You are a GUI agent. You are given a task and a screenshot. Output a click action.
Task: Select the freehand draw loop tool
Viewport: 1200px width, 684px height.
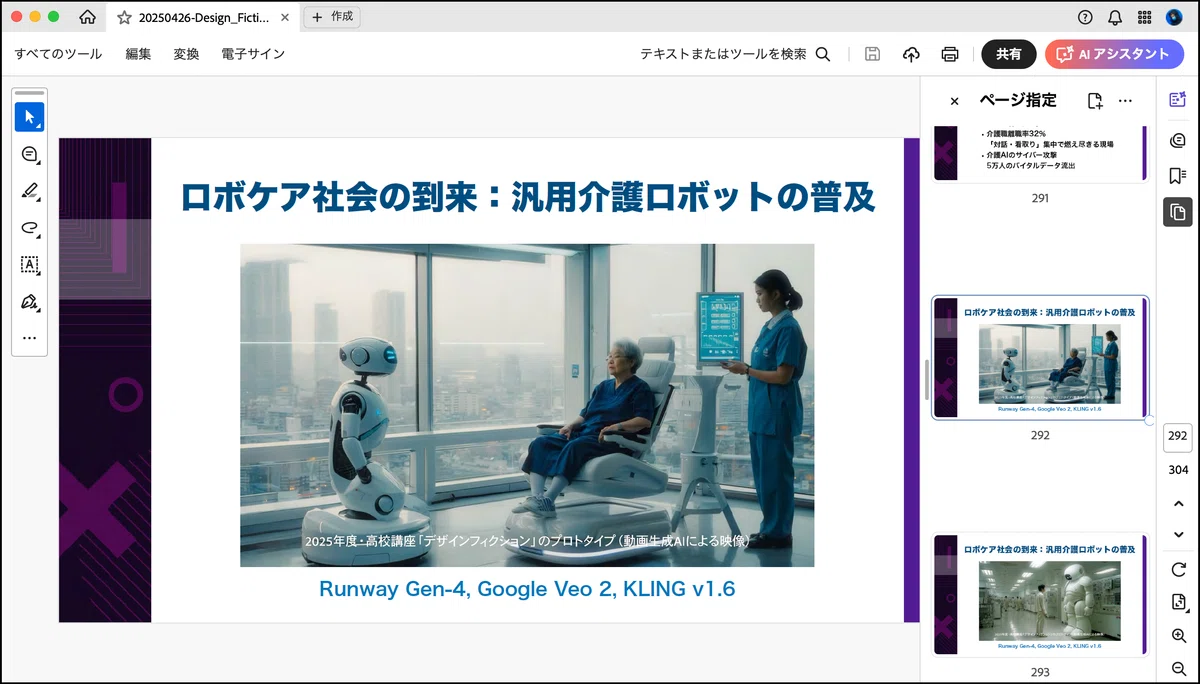(29, 228)
